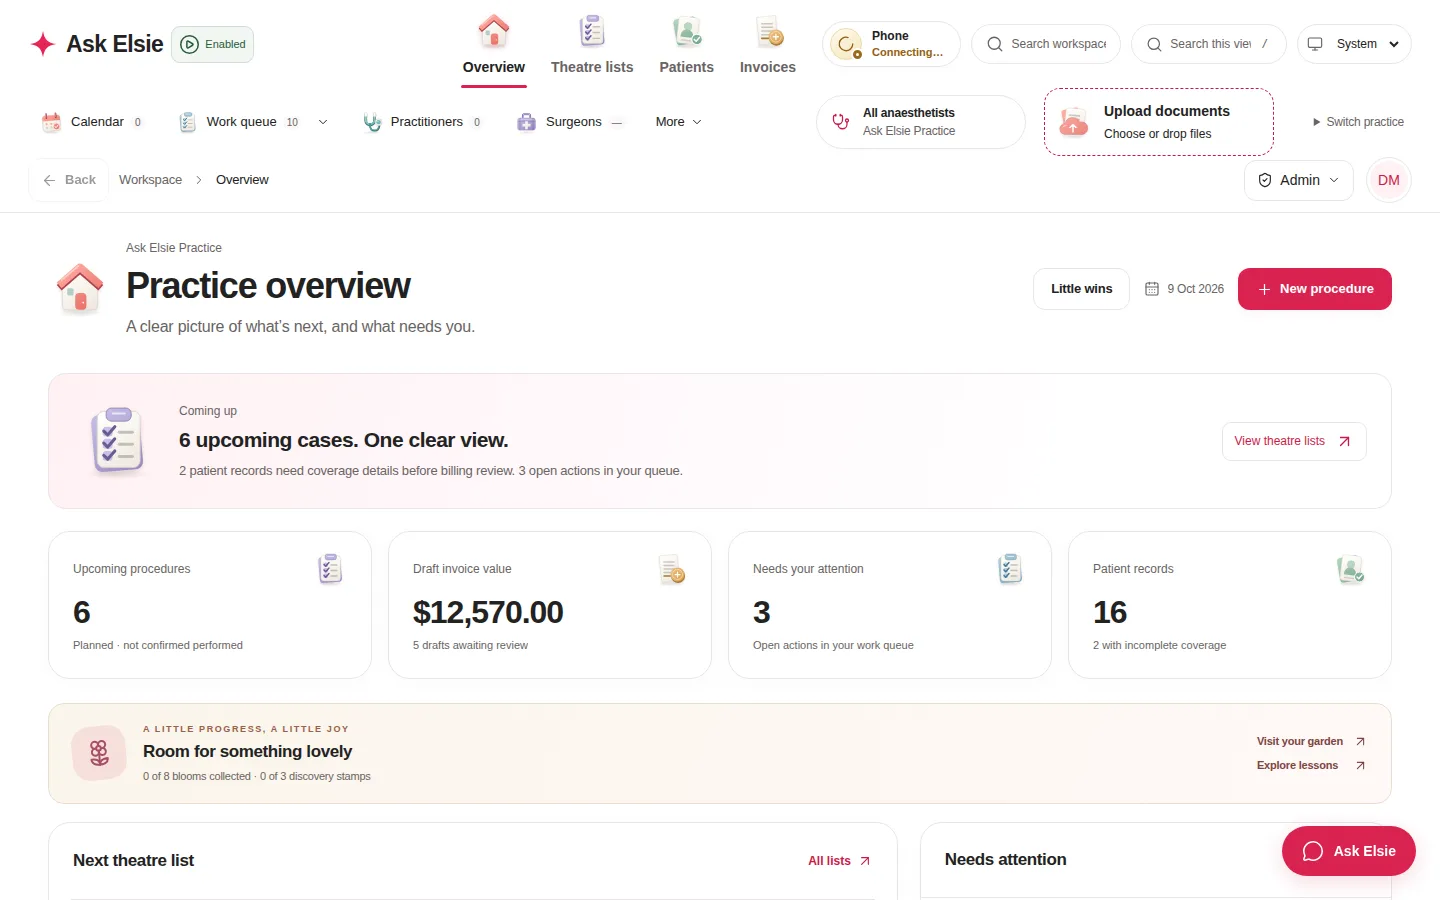
Task: Click the 16 patient records count
Action: coord(1110,612)
